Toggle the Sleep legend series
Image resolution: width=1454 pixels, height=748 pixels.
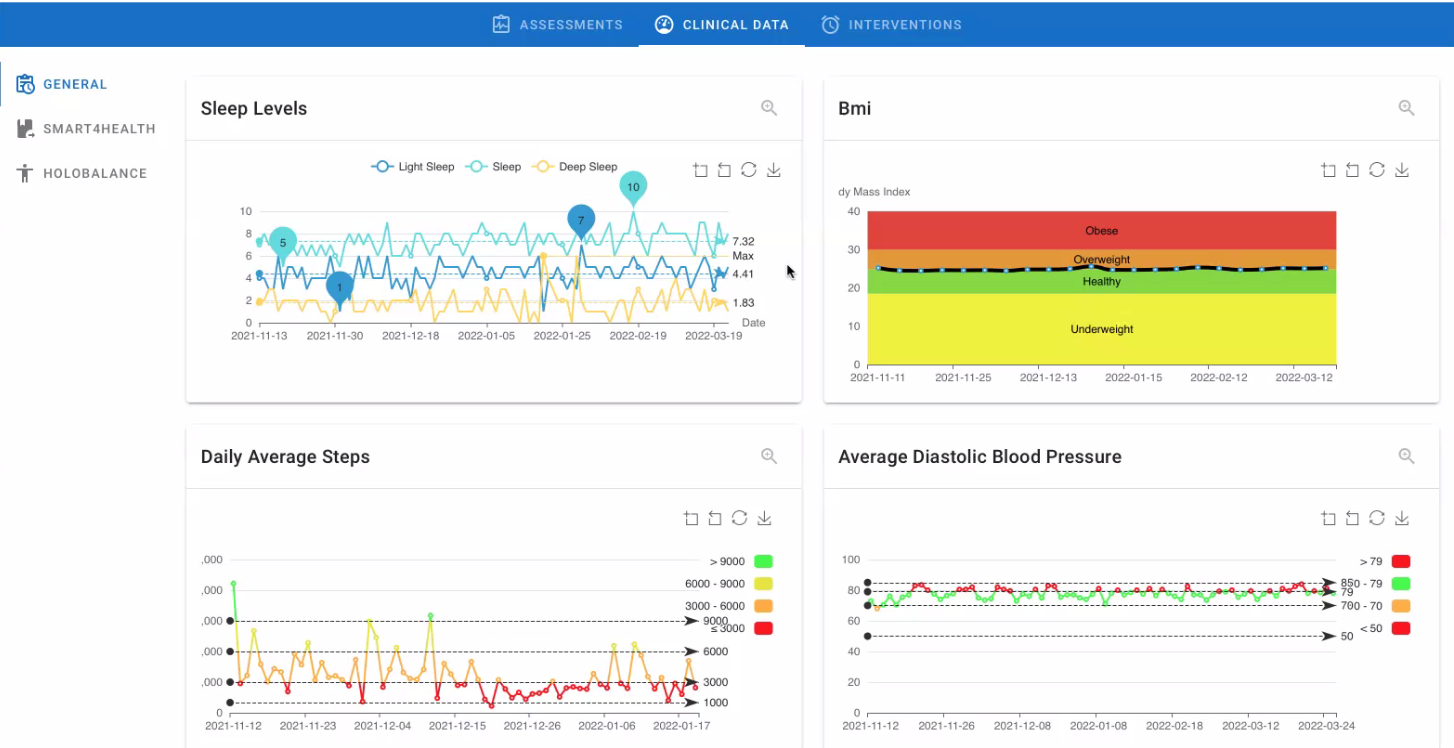point(493,167)
